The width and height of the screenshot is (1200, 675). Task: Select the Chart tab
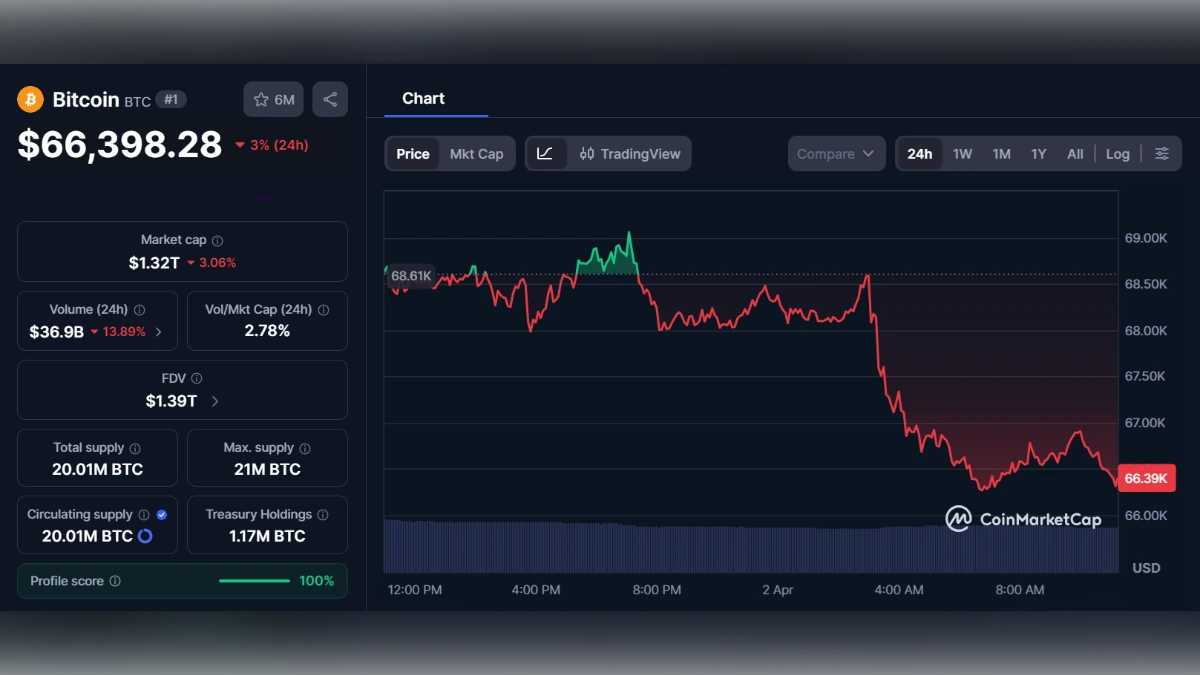pyautogui.click(x=423, y=98)
